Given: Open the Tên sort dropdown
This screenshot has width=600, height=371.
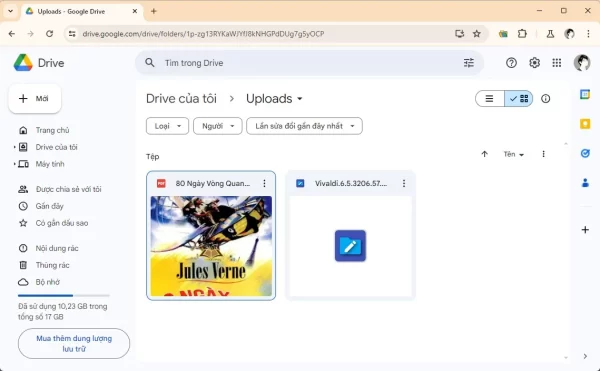Looking at the screenshot, I should 514,154.
